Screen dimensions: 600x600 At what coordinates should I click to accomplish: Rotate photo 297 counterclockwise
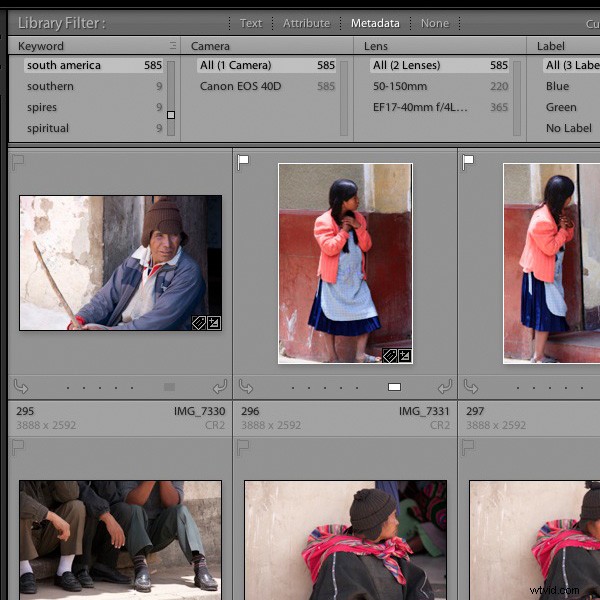pos(471,387)
